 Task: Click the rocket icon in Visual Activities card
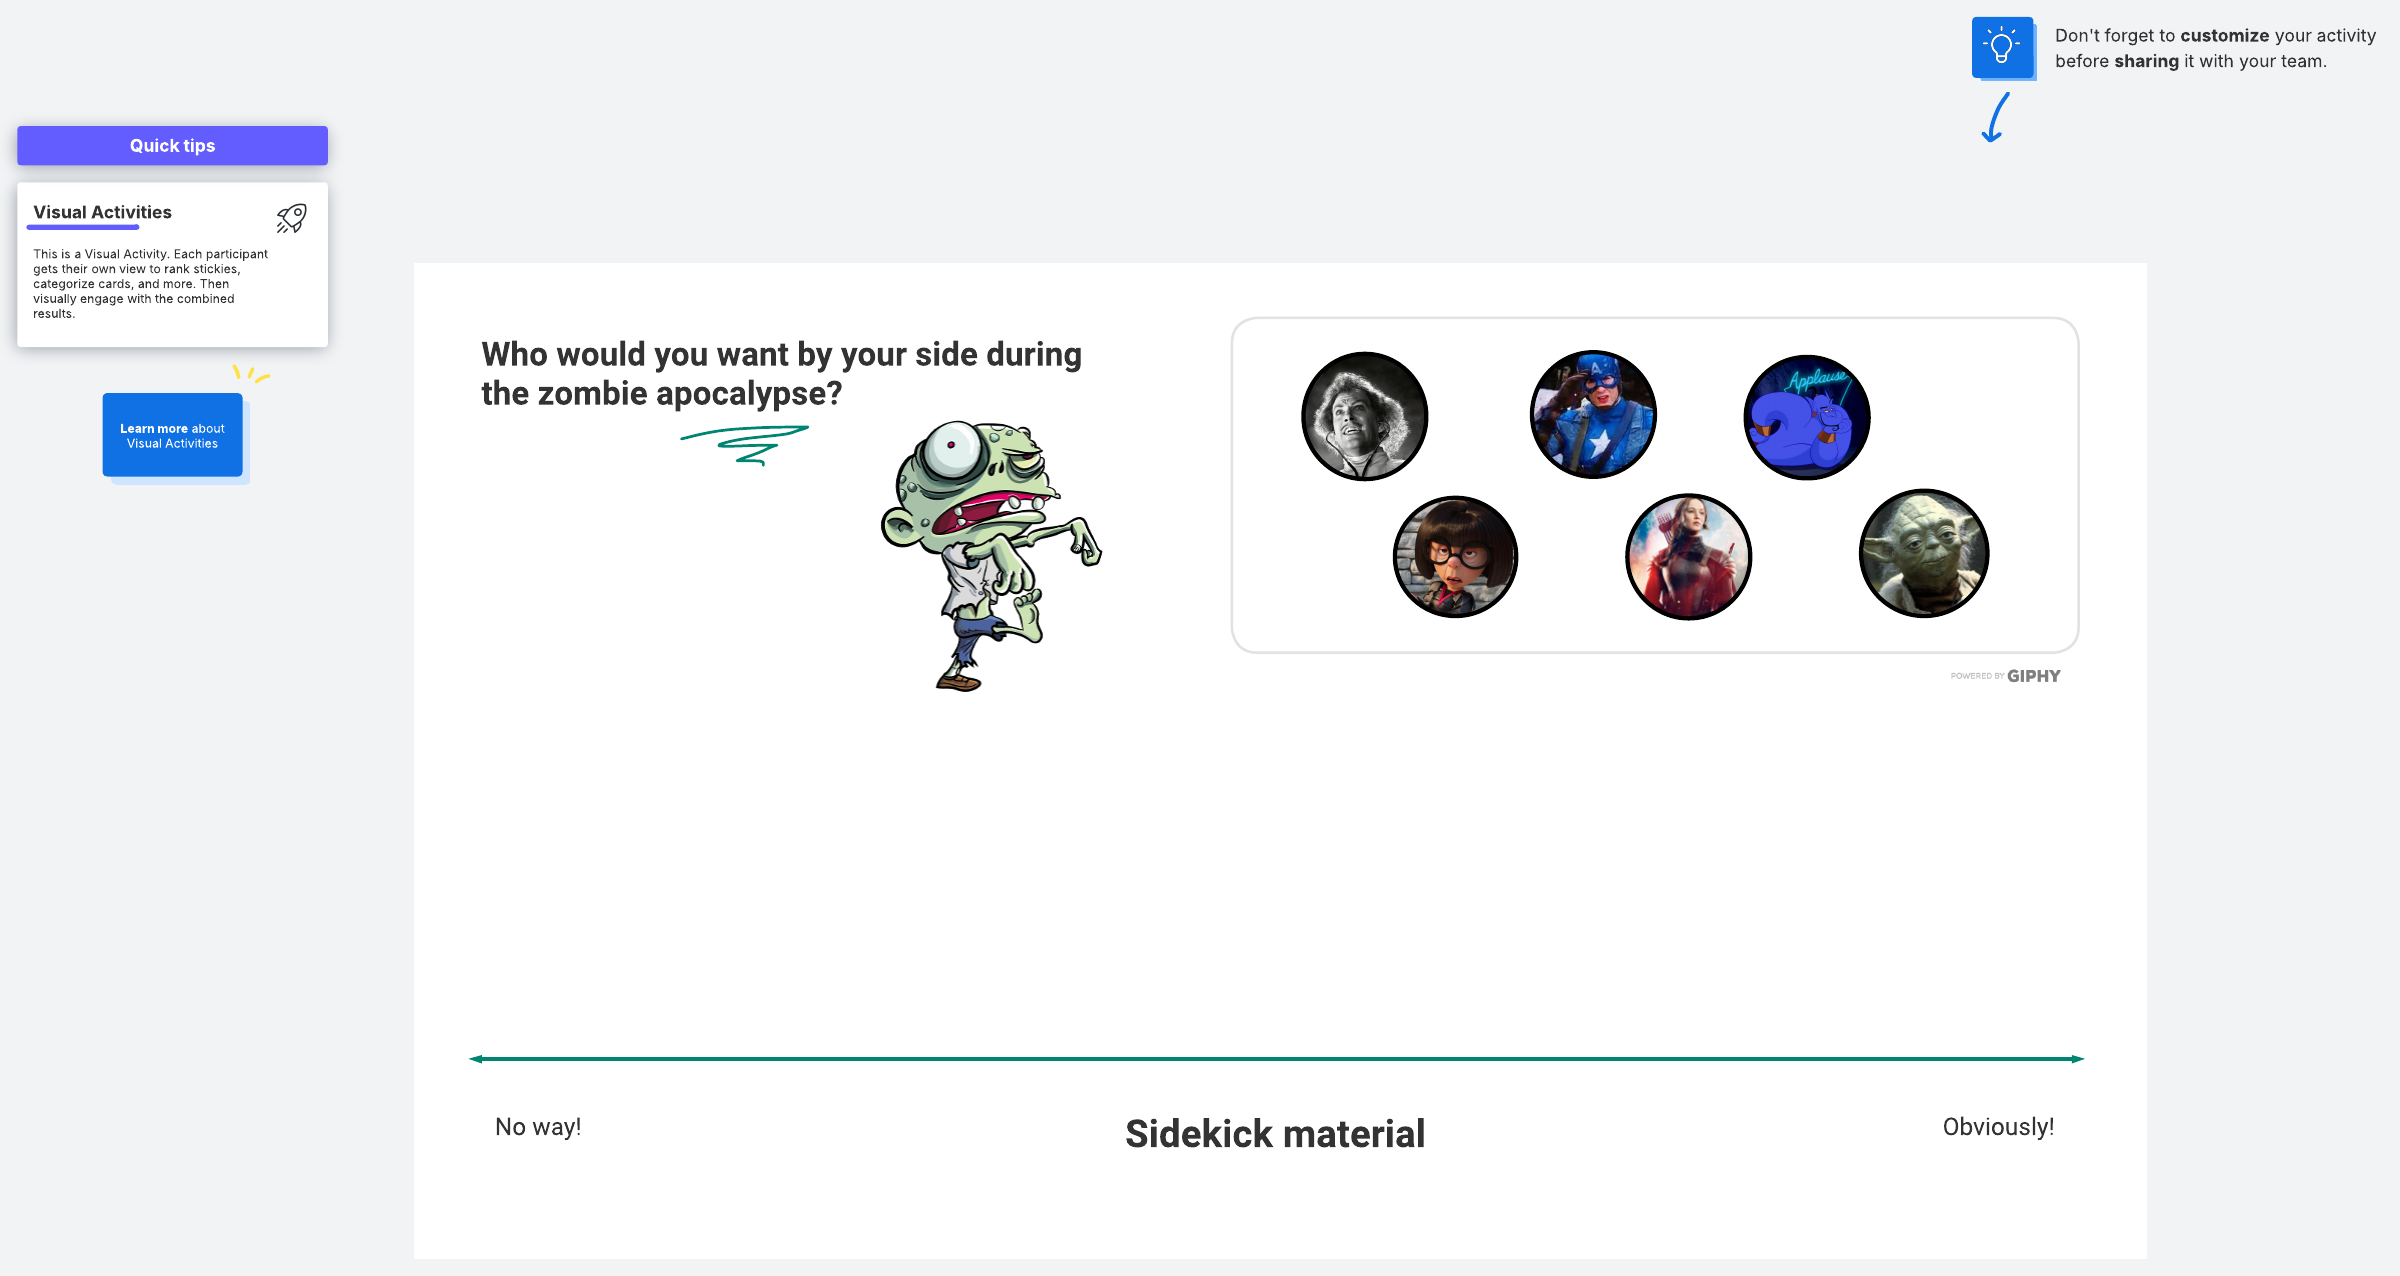[x=291, y=218]
